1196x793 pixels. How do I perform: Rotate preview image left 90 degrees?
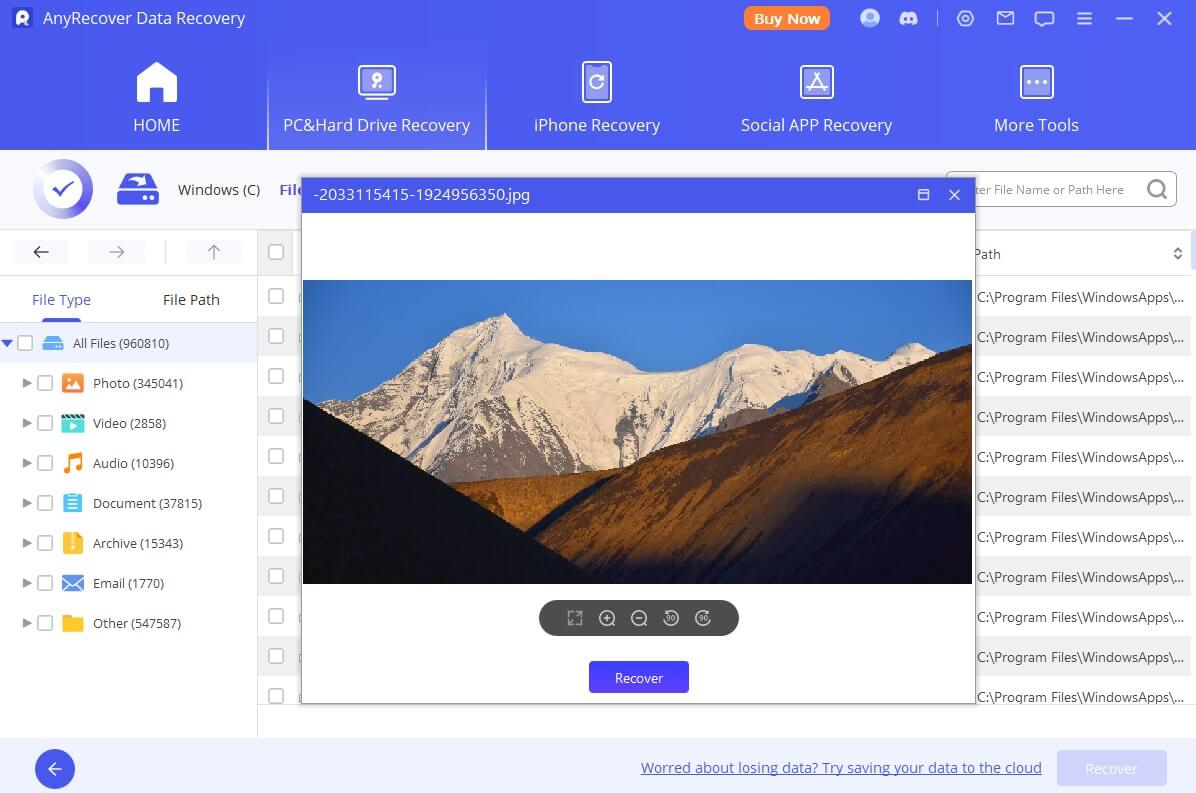pos(671,618)
